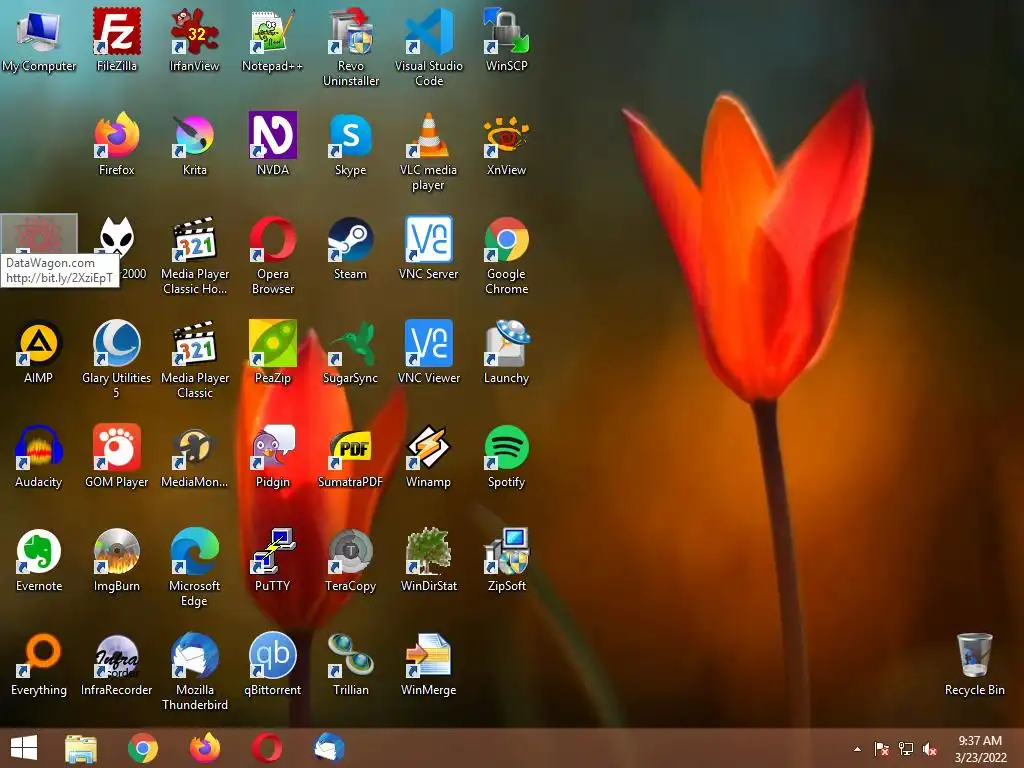The image size is (1024, 768).
Task: Open the taskbar clock showing 9:37 AM
Action: (x=980, y=749)
